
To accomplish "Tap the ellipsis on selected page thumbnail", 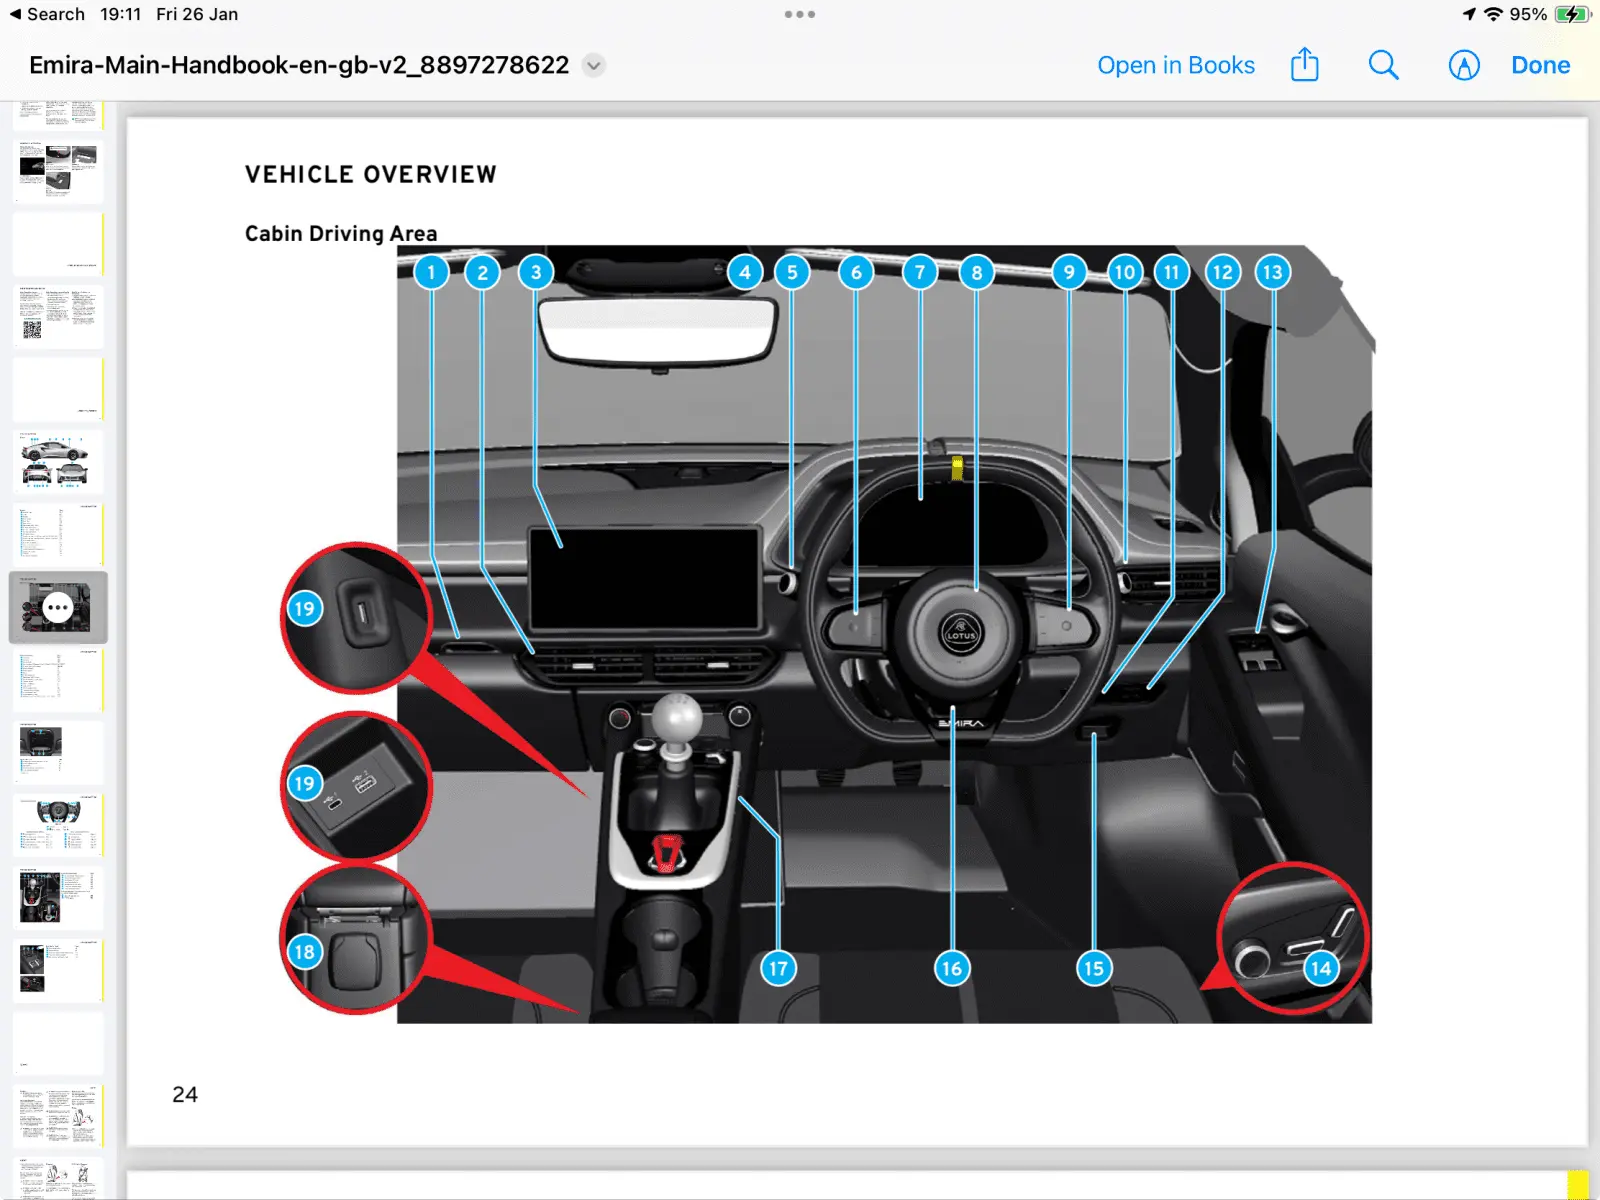I will pyautogui.click(x=58, y=607).
